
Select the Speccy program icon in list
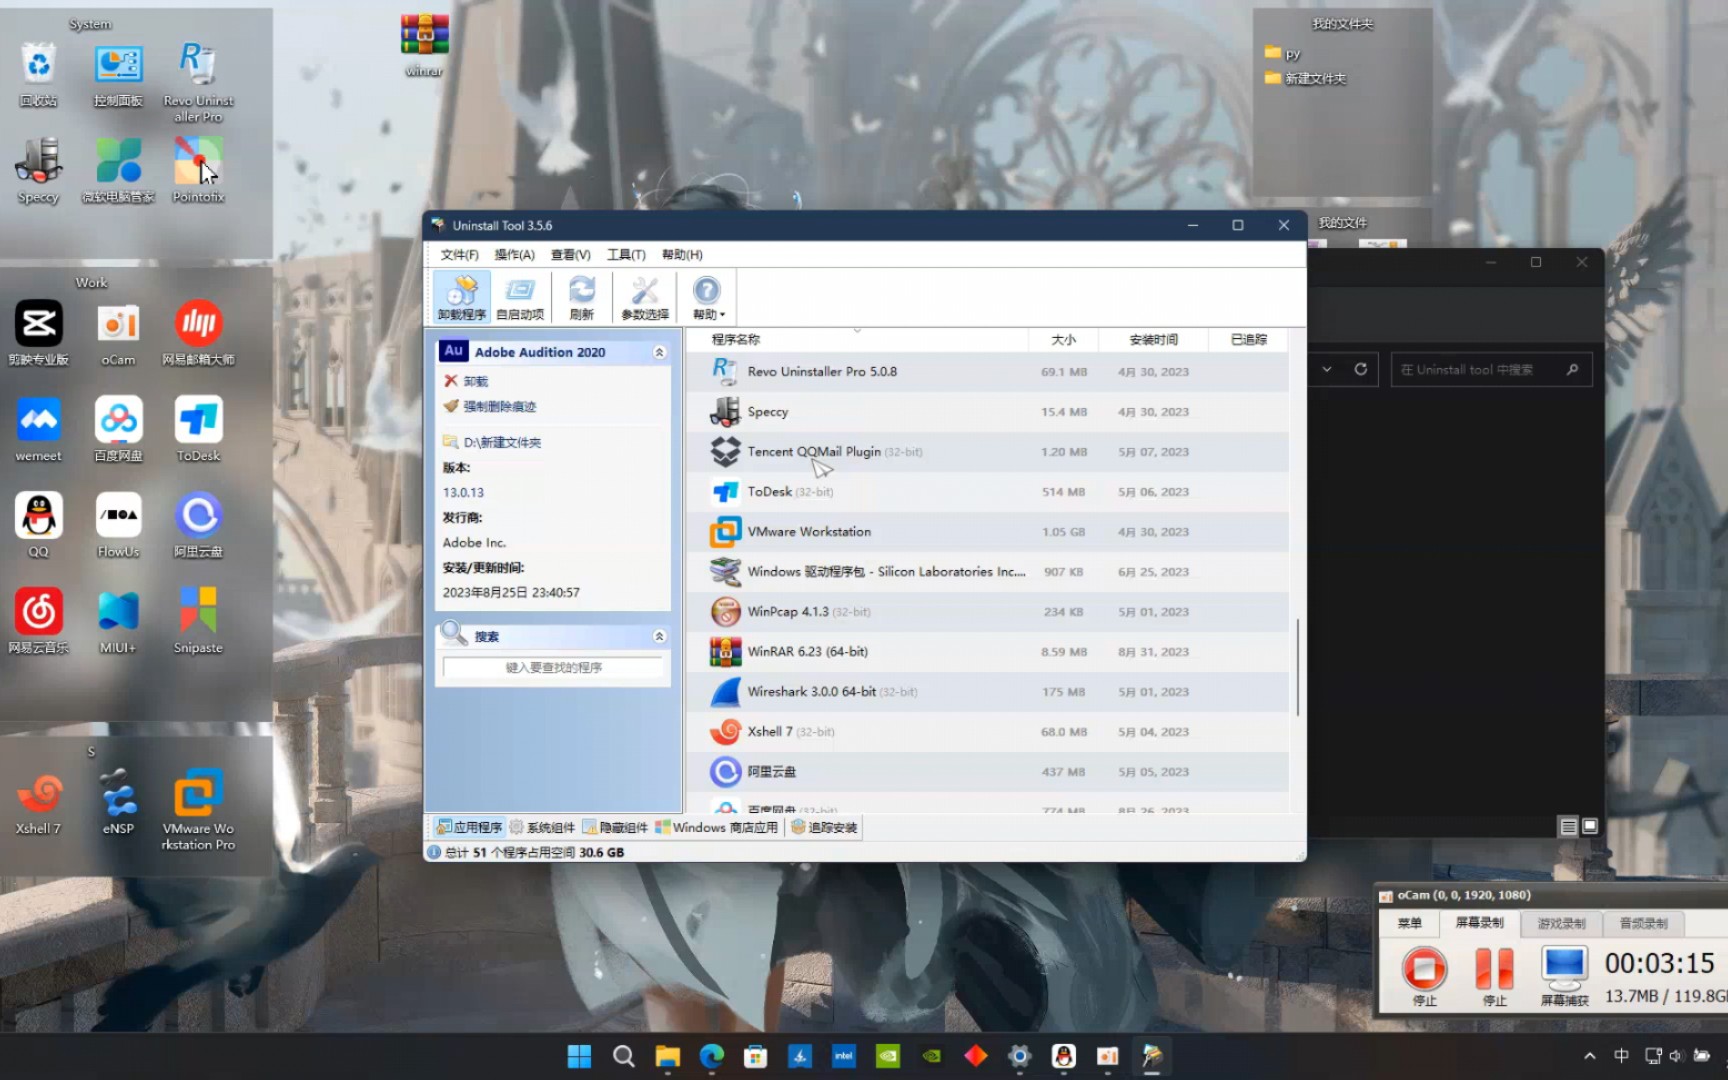(725, 411)
